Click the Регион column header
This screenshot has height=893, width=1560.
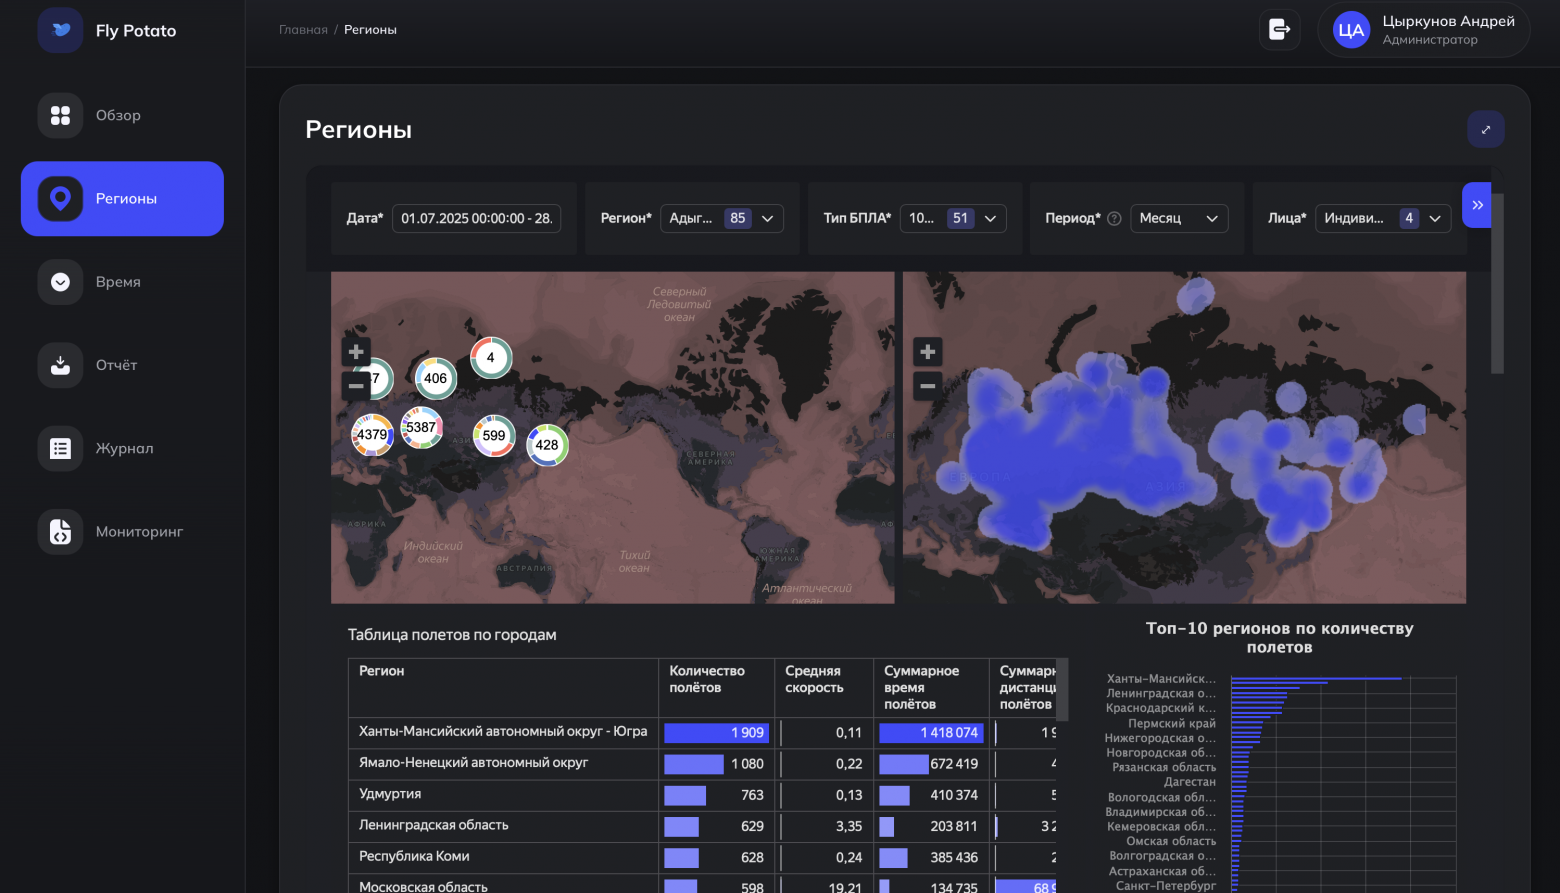click(x=503, y=687)
